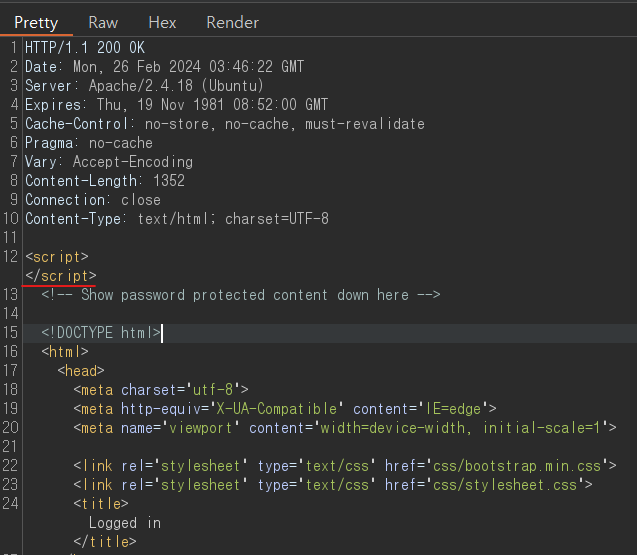The height and width of the screenshot is (555, 637).
Task: Open the Hex view tab
Action: [162, 23]
